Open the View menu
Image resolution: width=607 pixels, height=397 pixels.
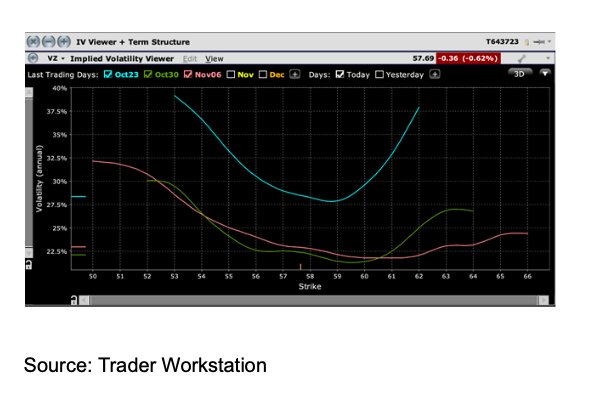click(x=214, y=59)
